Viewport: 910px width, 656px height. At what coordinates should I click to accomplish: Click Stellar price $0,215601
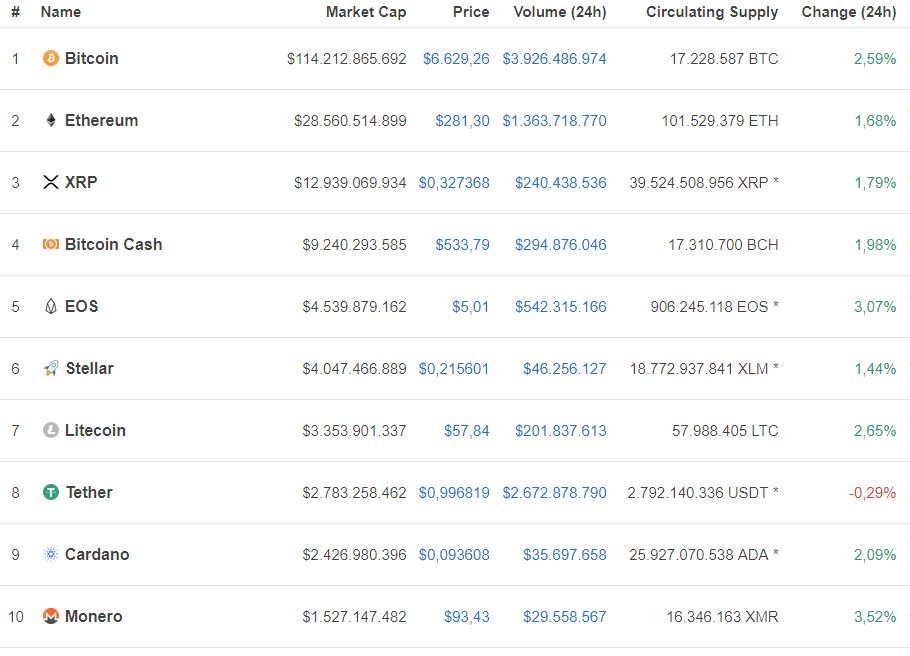[x=454, y=369]
